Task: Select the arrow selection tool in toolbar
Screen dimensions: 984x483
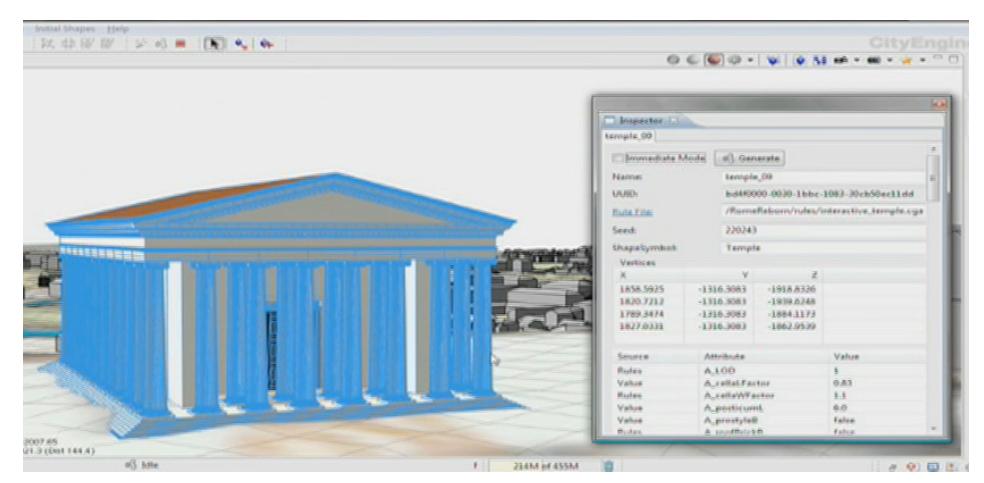Action: pos(214,43)
